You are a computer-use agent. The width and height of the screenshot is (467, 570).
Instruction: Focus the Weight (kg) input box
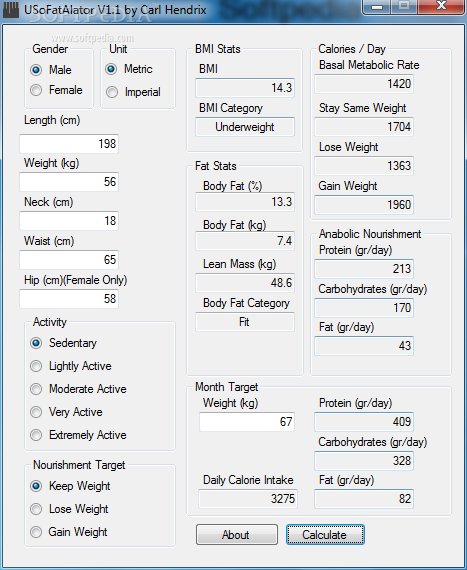coord(69,182)
